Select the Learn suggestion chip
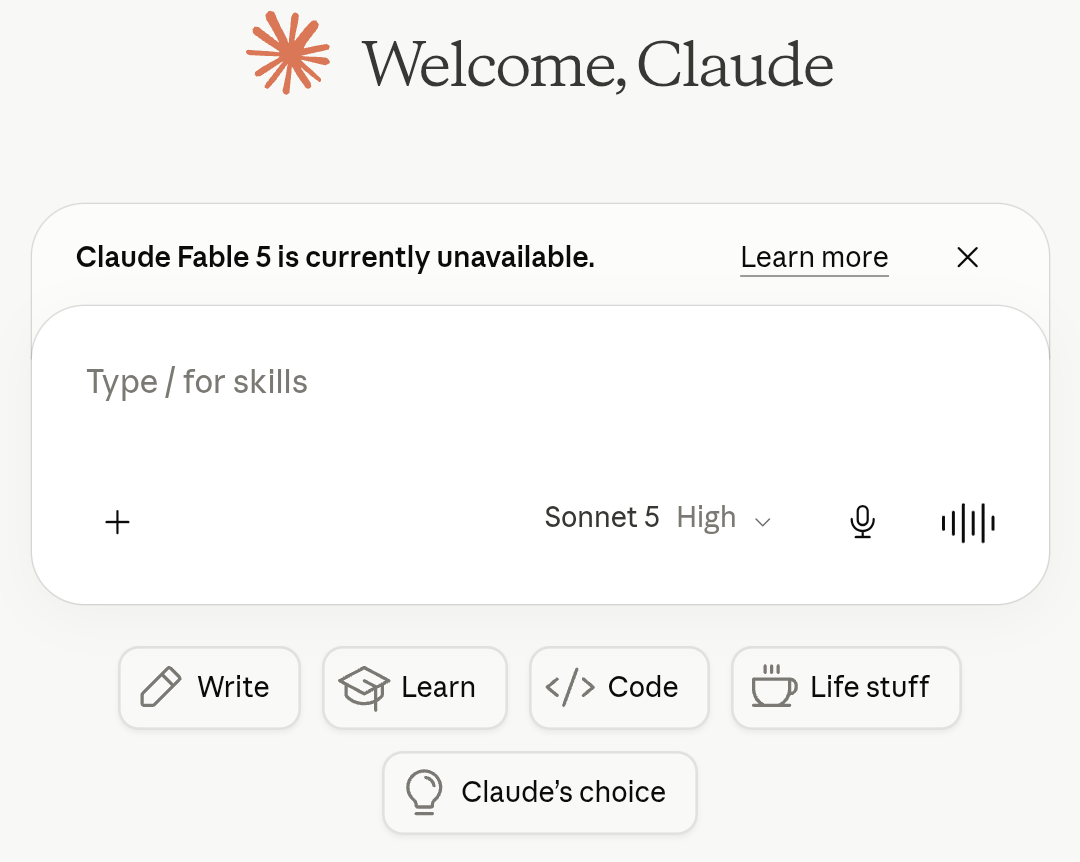The image size is (1080, 862). (415, 688)
